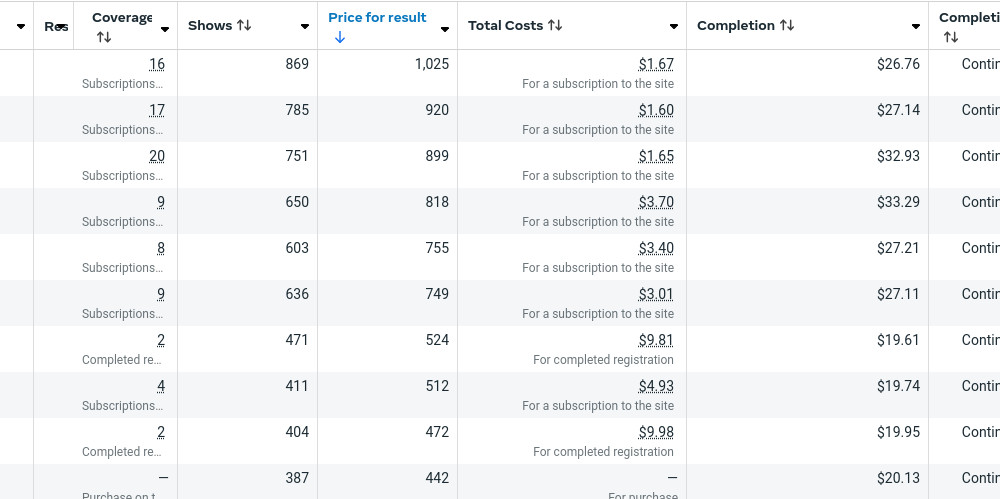1000x499 pixels.
Task: Click the underlined 16 result value
Action: tap(157, 64)
